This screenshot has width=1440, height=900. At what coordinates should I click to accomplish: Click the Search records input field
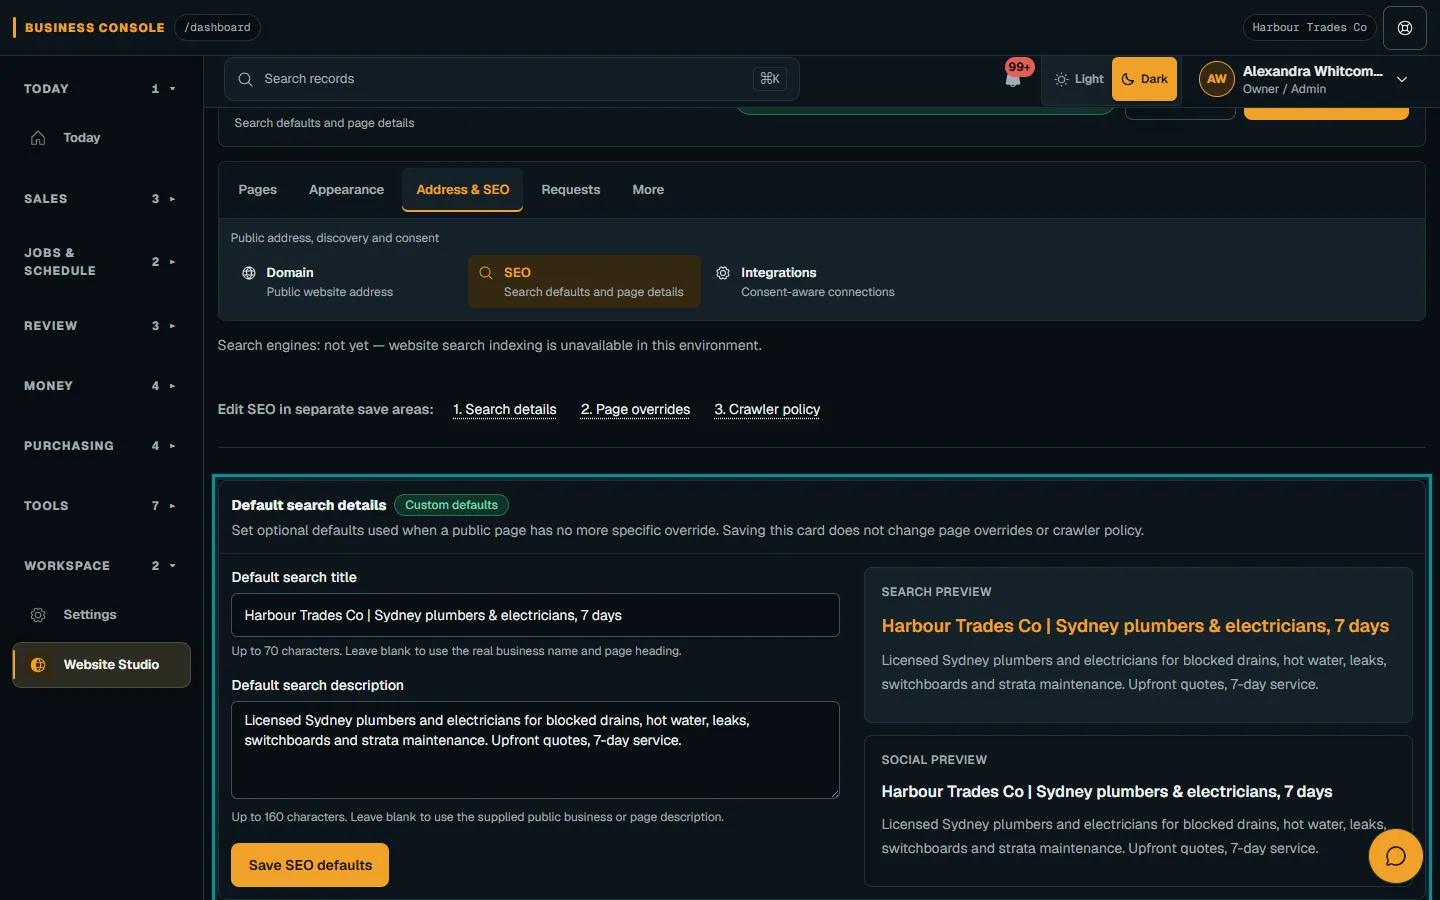[512, 79]
